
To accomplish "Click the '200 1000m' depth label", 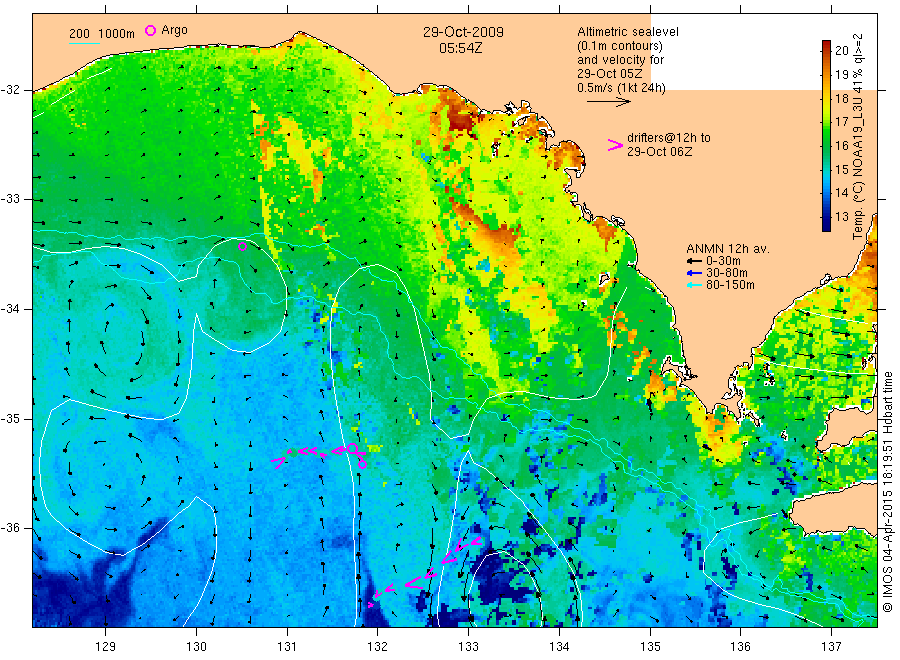I will (102, 34).
